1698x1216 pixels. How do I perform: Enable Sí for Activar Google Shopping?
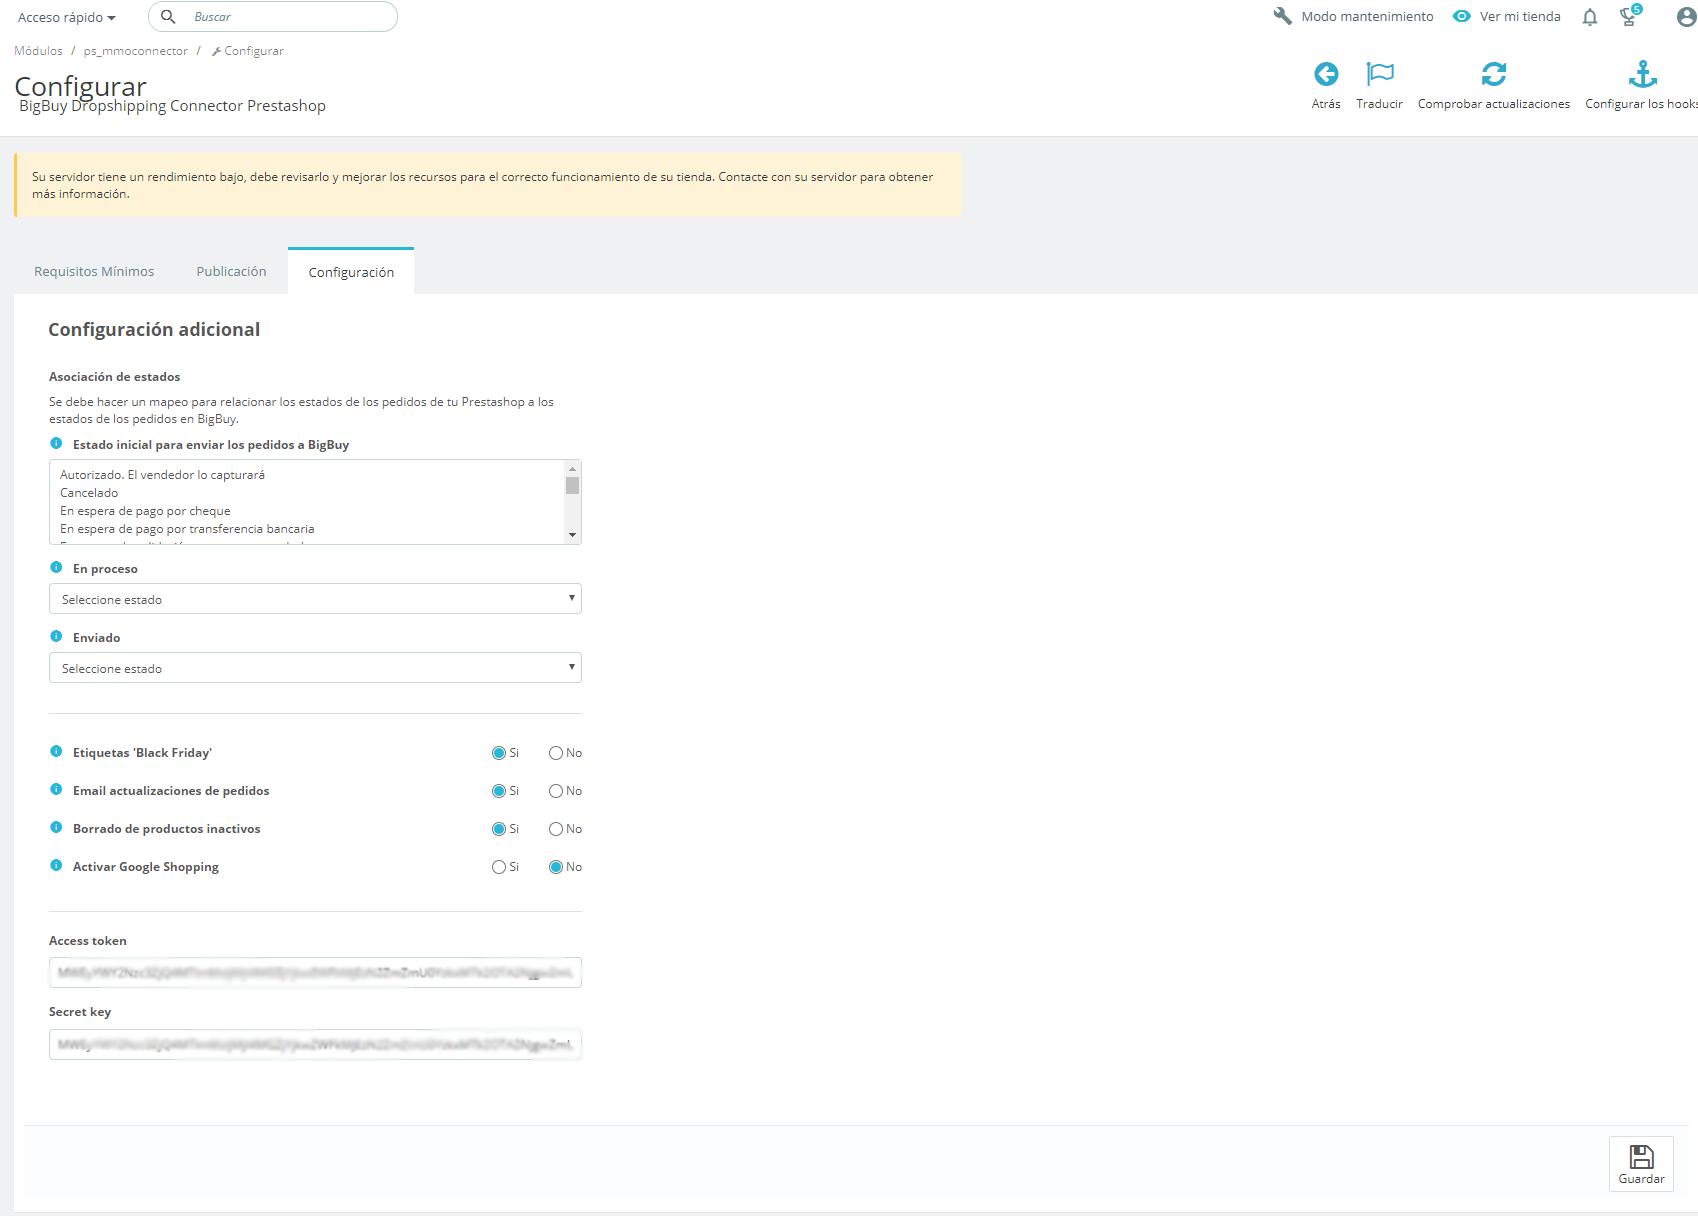click(499, 867)
